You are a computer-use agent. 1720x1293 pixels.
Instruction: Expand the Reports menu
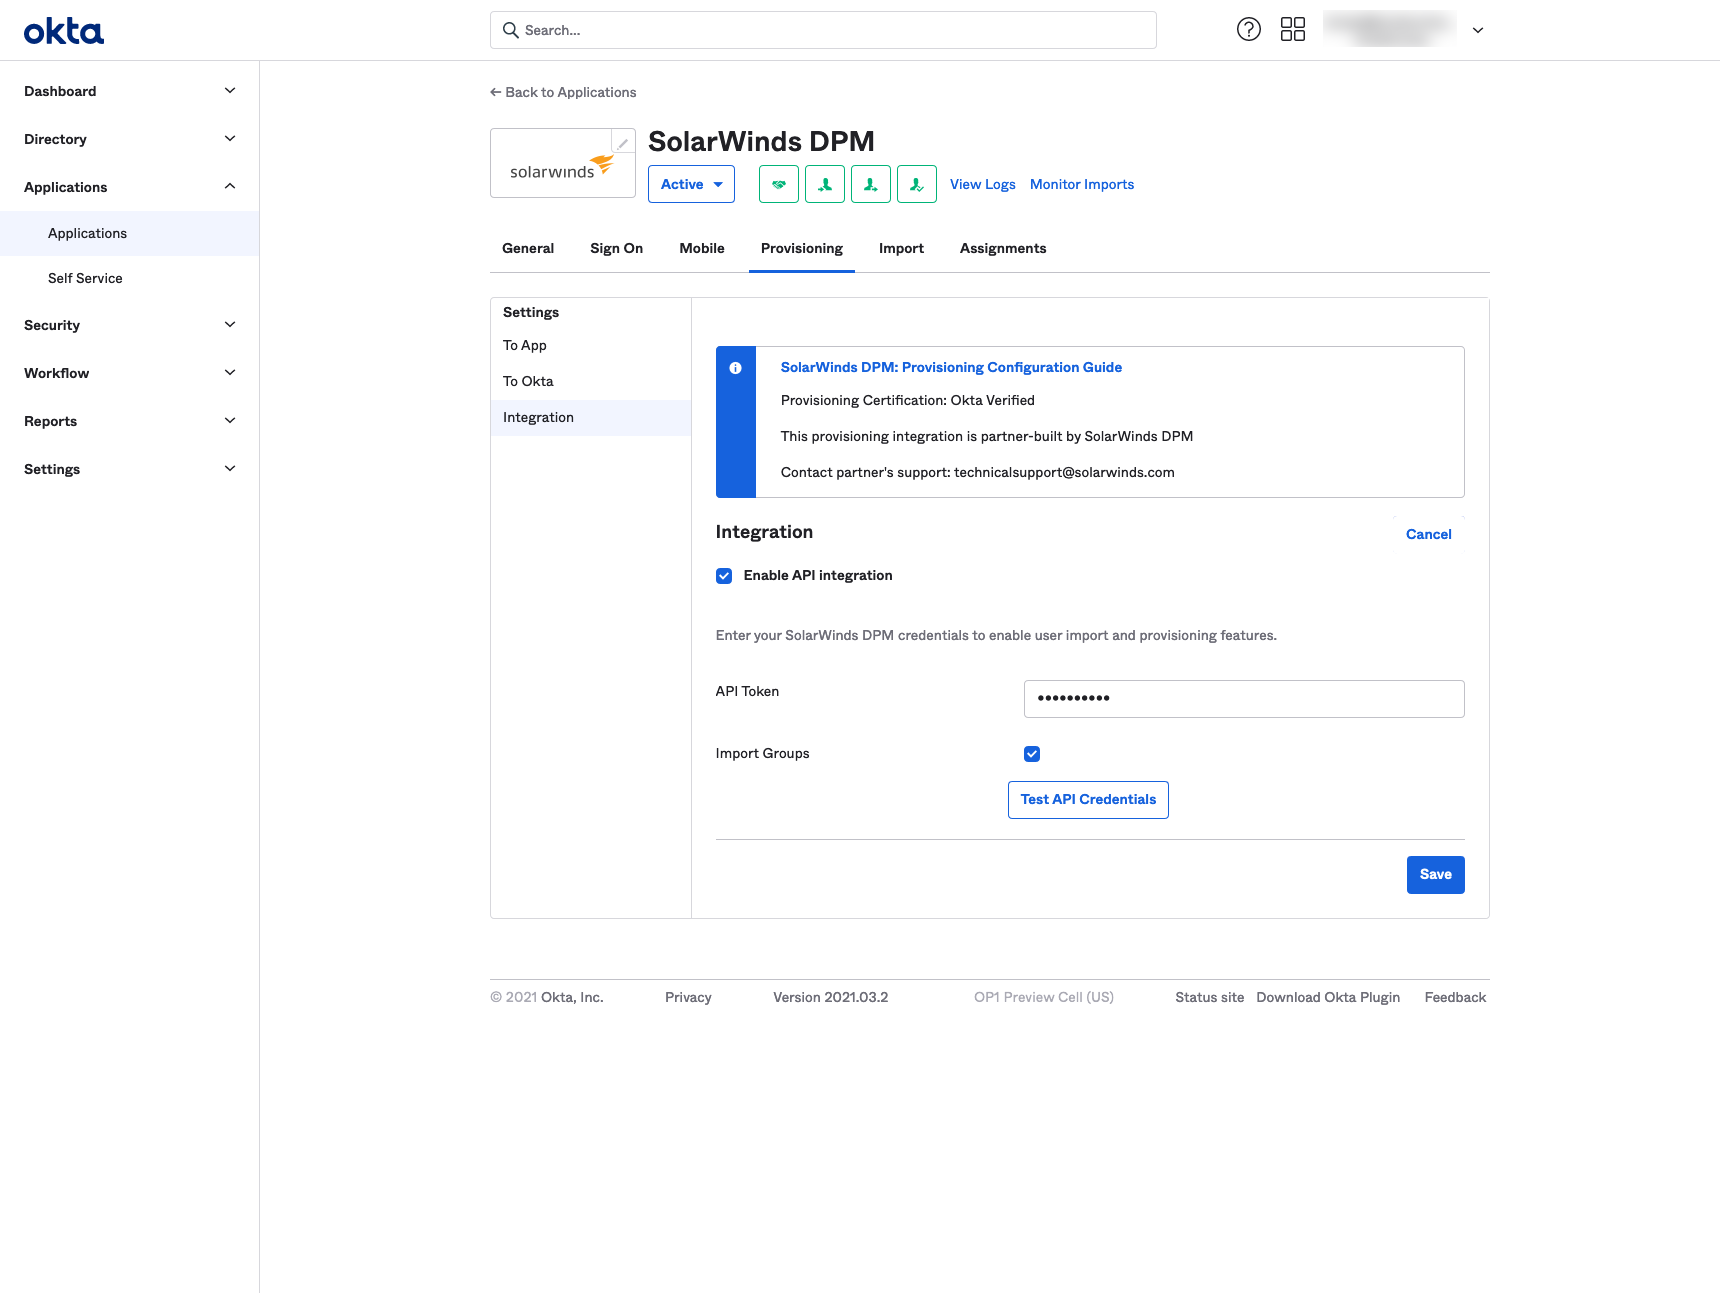tap(130, 421)
